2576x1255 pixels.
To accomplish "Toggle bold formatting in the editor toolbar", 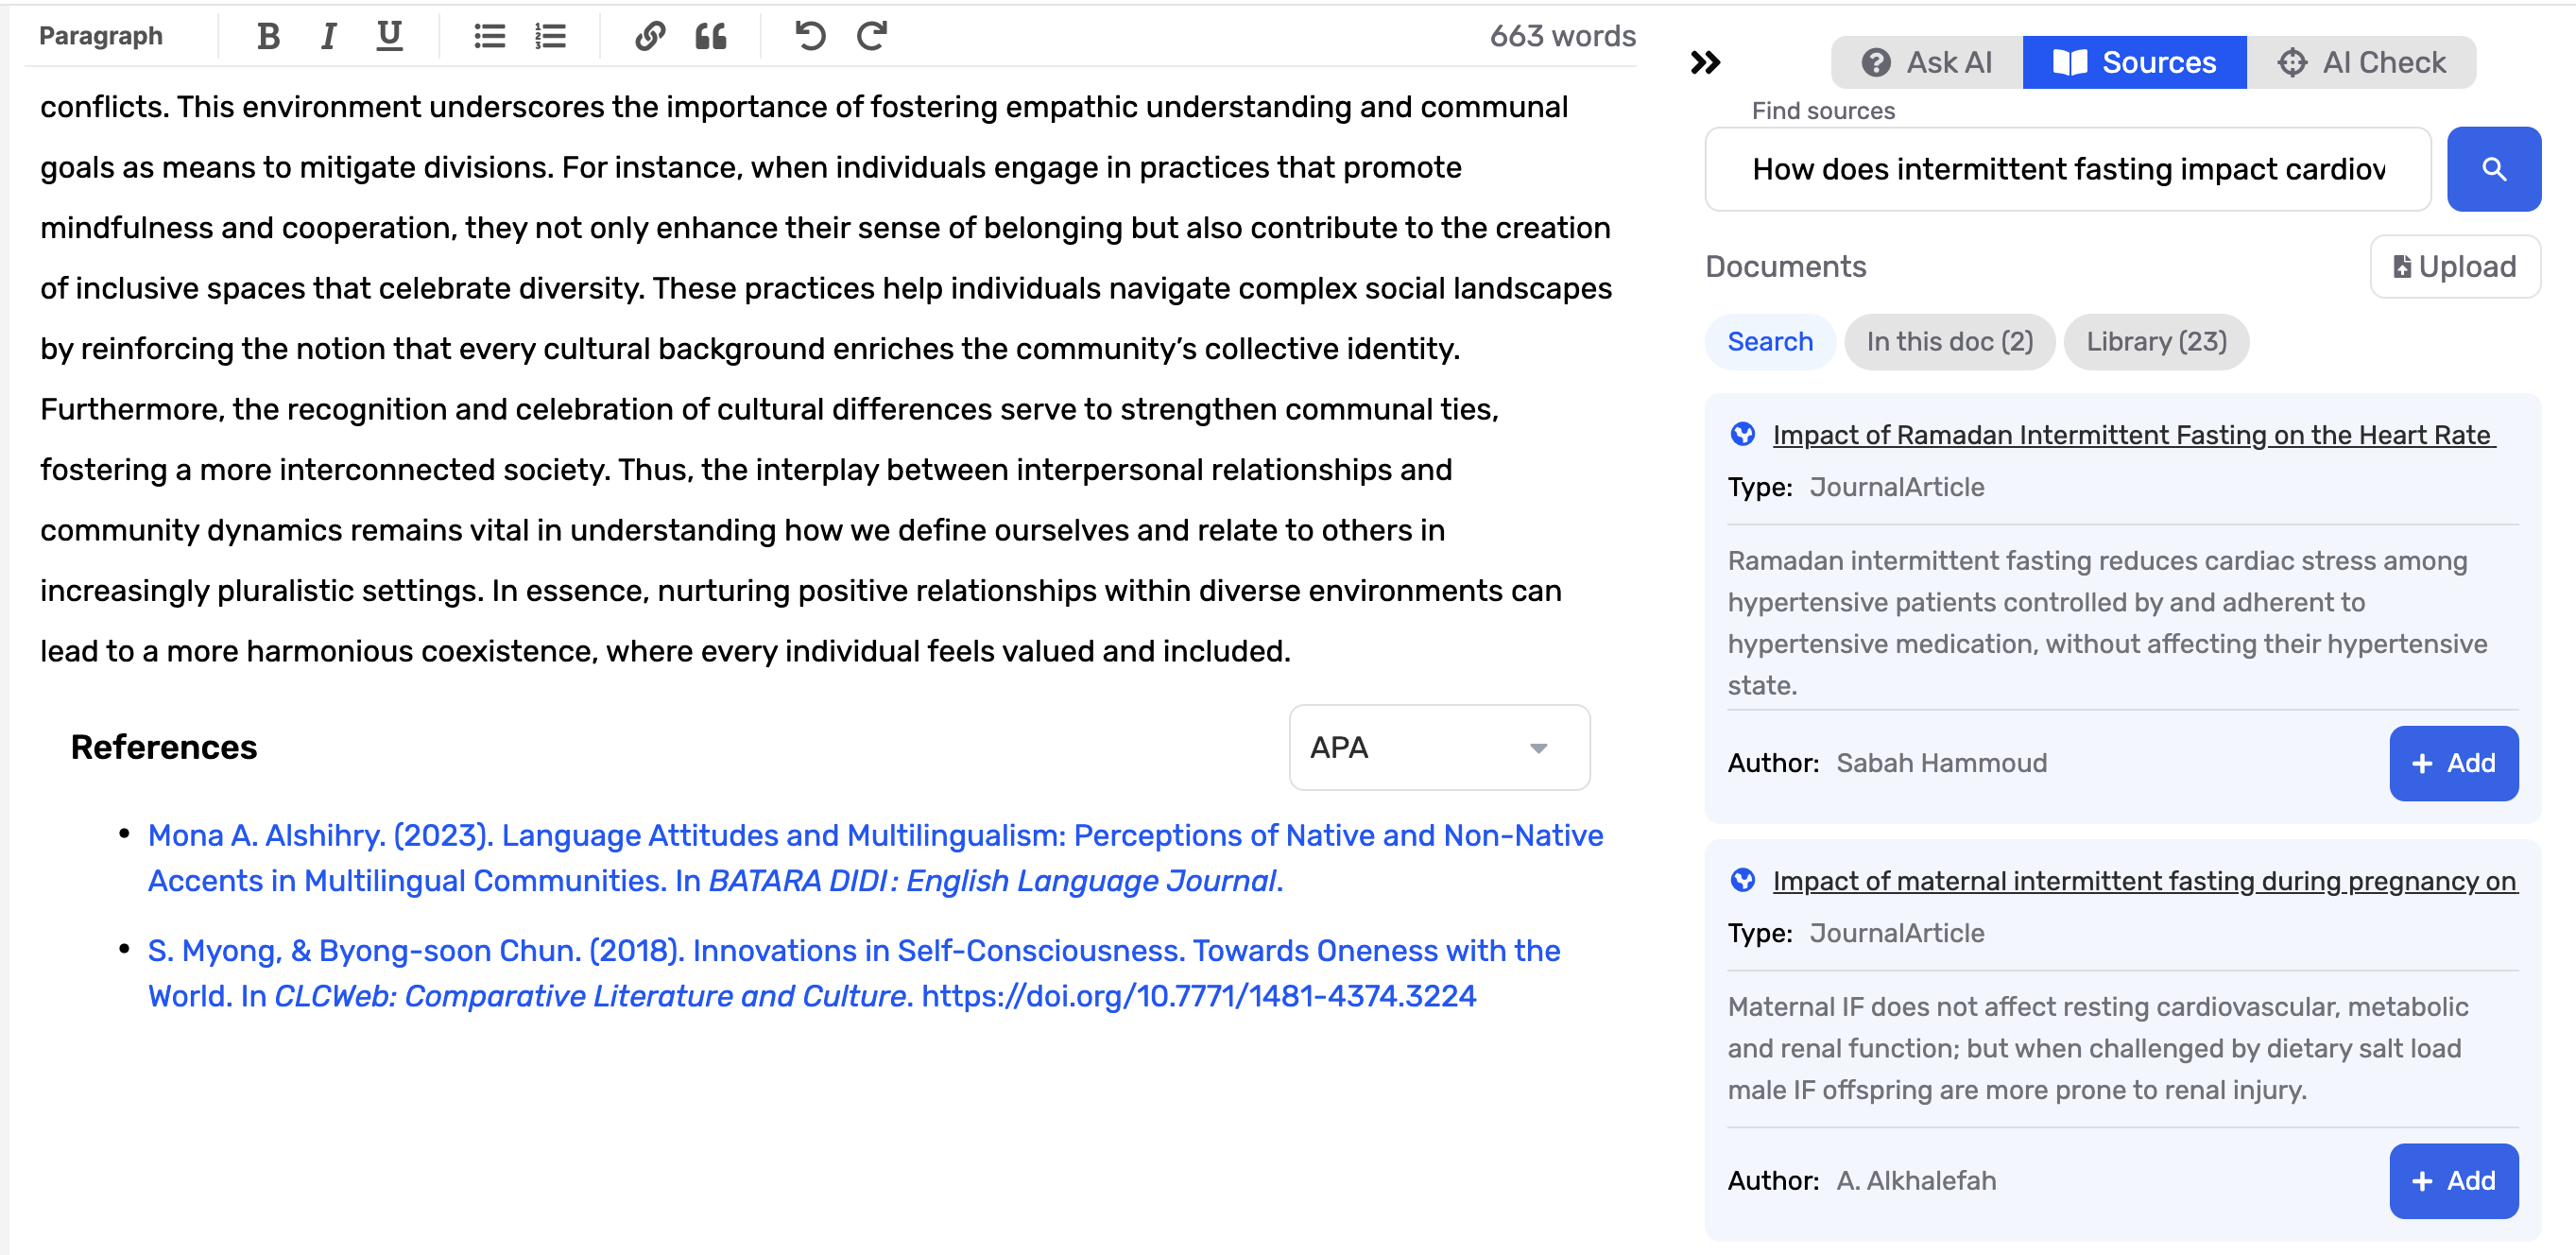I will 267,36.
